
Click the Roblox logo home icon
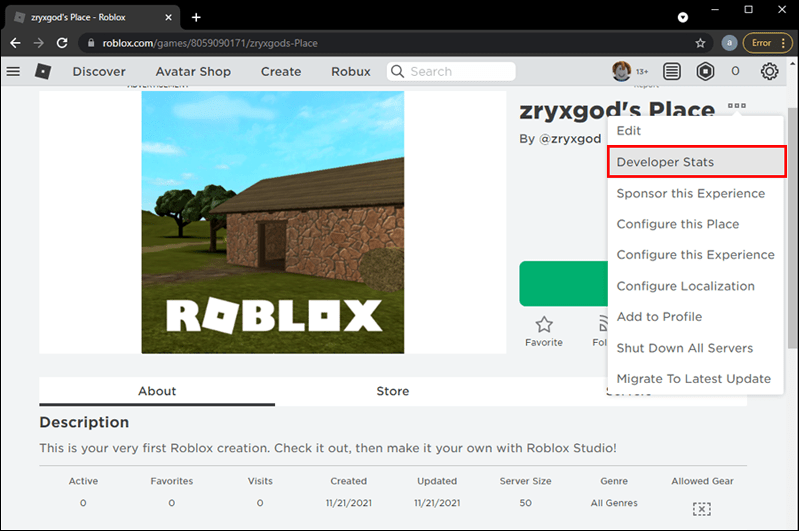click(43, 71)
